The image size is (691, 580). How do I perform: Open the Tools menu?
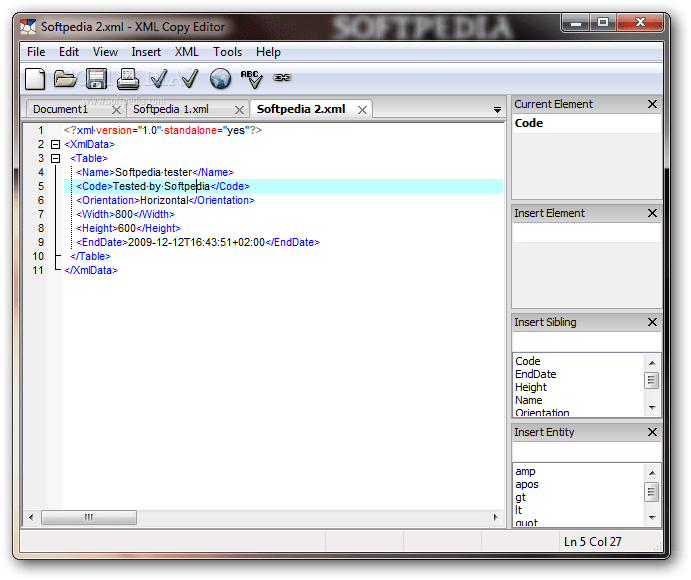coord(227,52)
